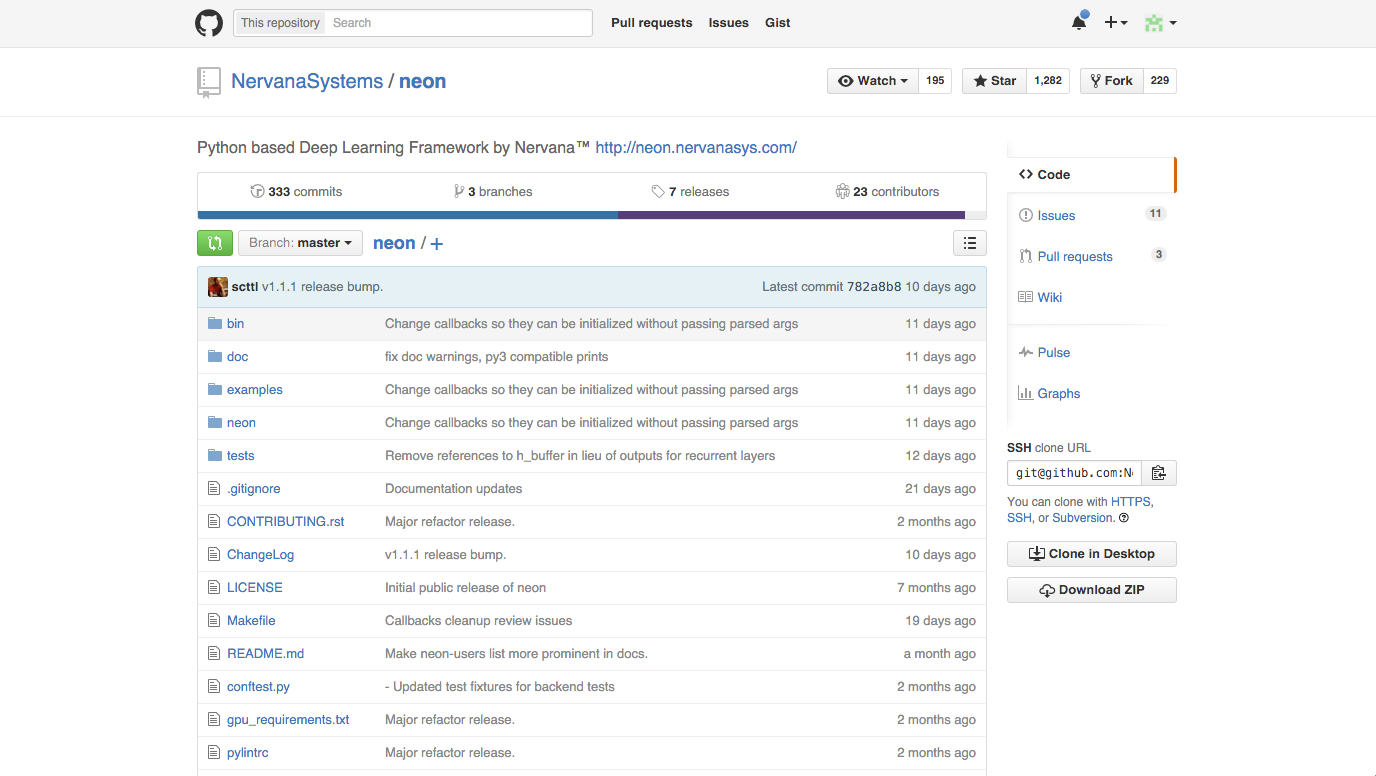Open gpu_requirements.txt file
Image resolution: width=1376 pixels, height=776 pixels.
click(288, 720)
